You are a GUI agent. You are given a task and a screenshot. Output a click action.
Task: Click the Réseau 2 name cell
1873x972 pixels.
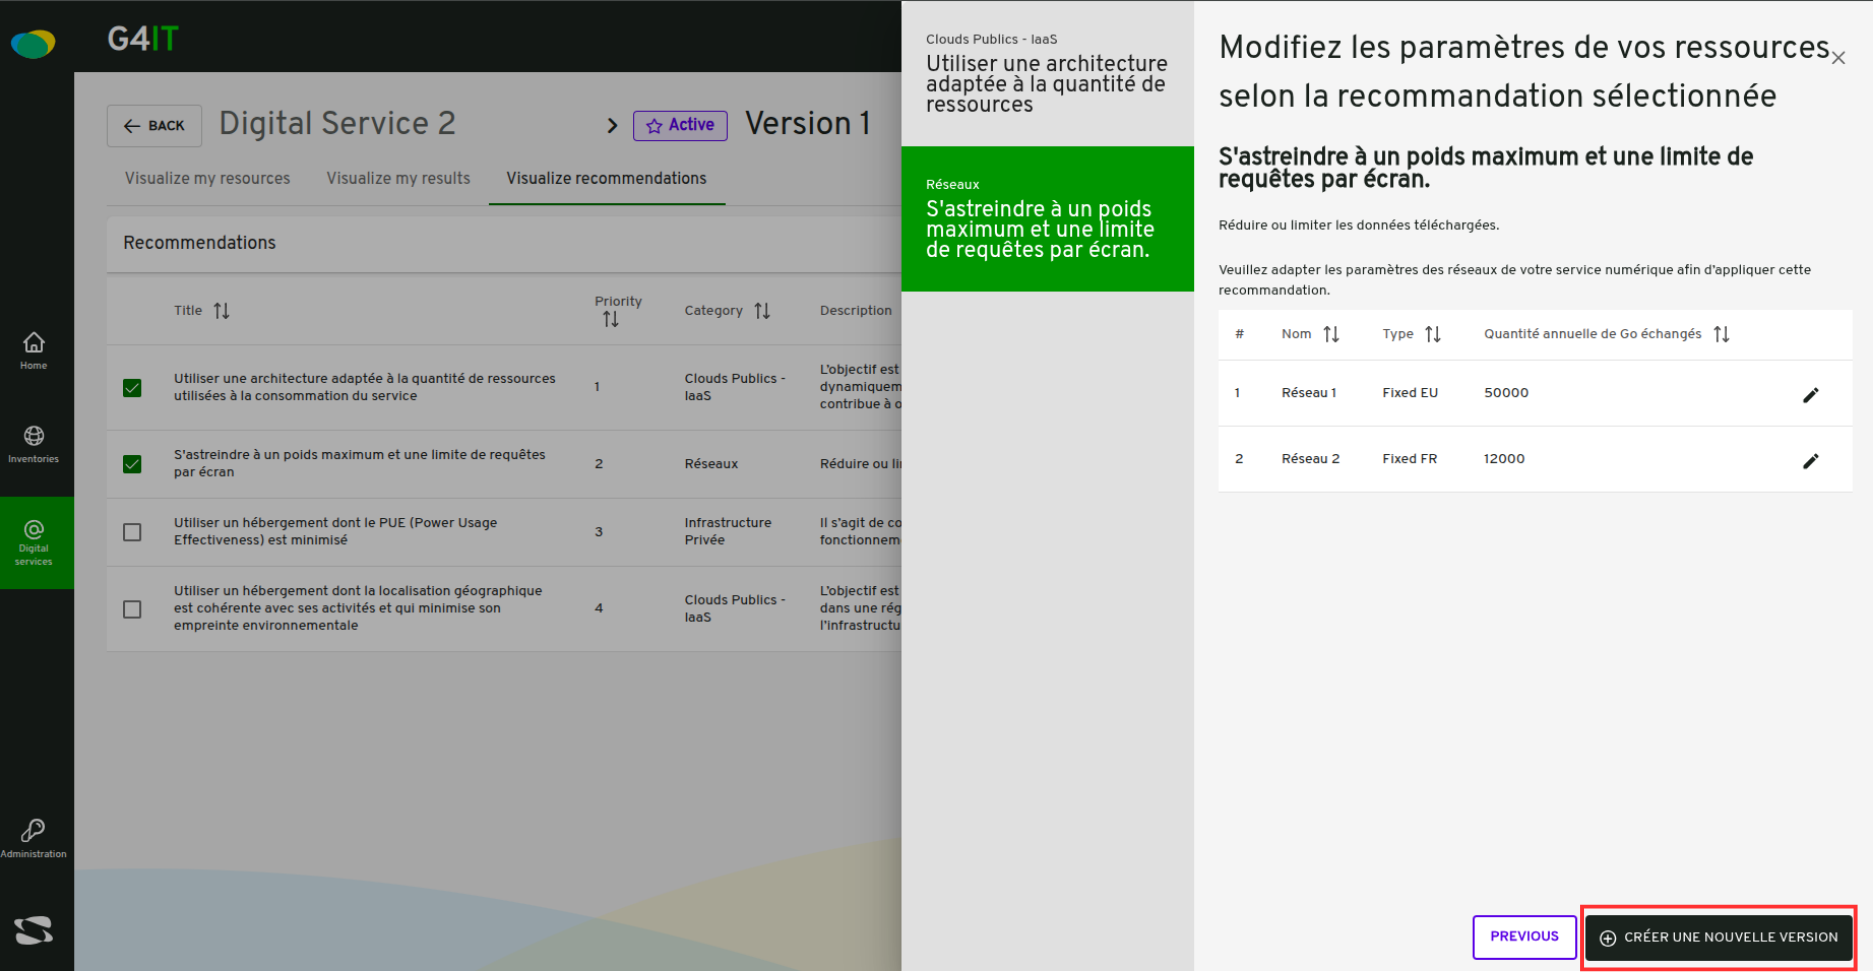click(1310, 459)
